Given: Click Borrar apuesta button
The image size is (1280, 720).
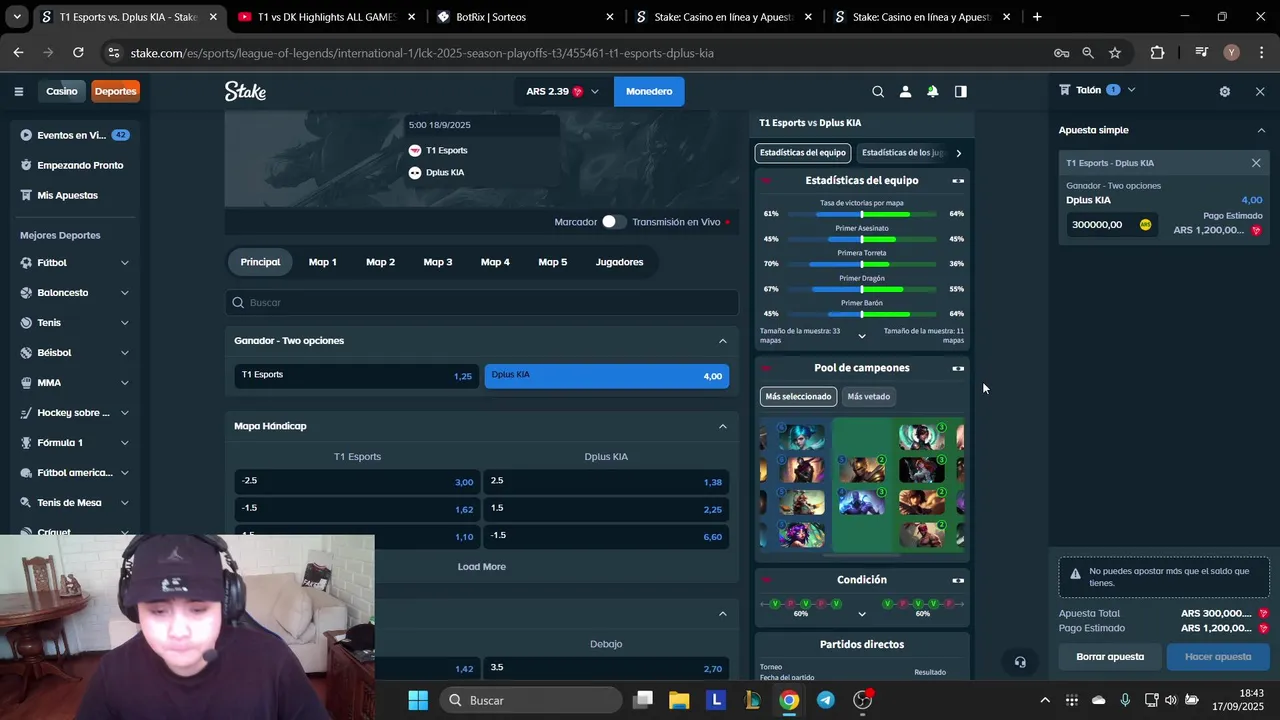Looking at the screenshot, I should pos(1110,657).
